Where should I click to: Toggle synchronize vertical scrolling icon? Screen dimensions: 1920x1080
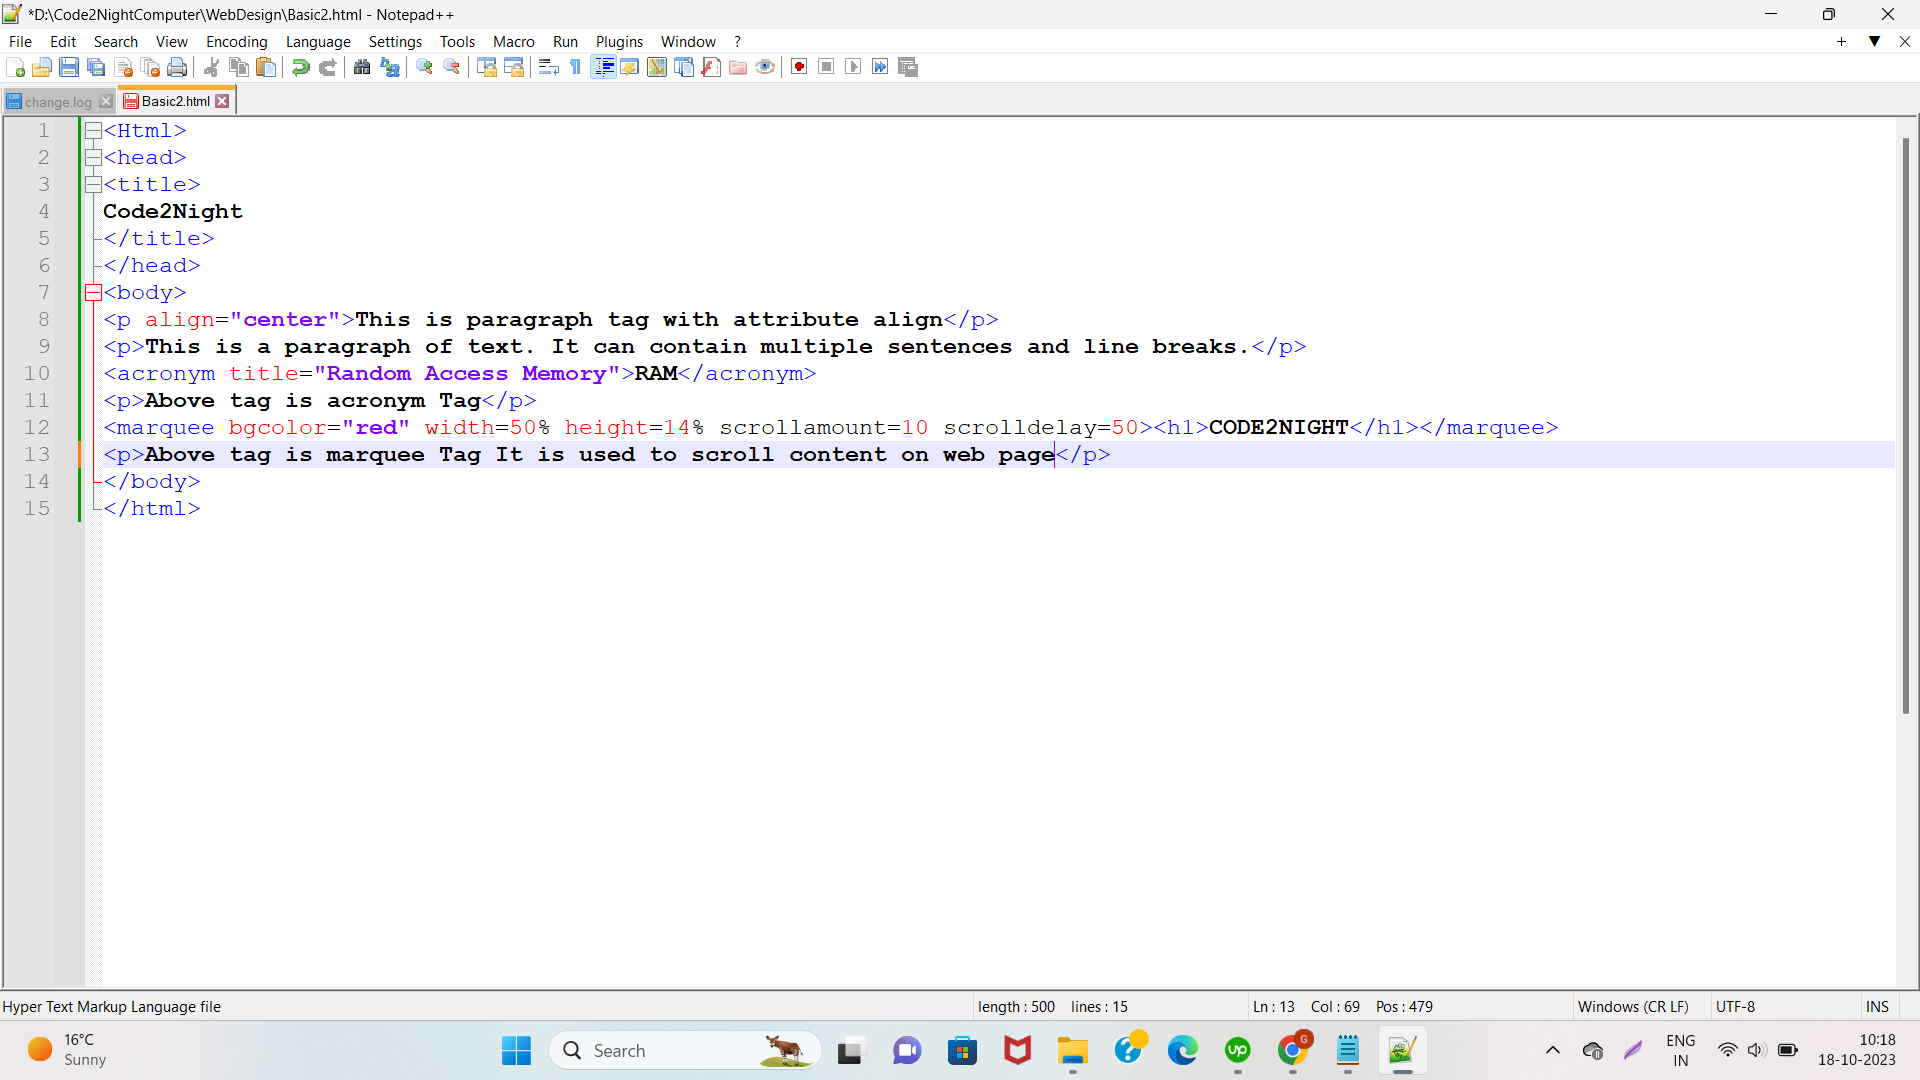487,67
